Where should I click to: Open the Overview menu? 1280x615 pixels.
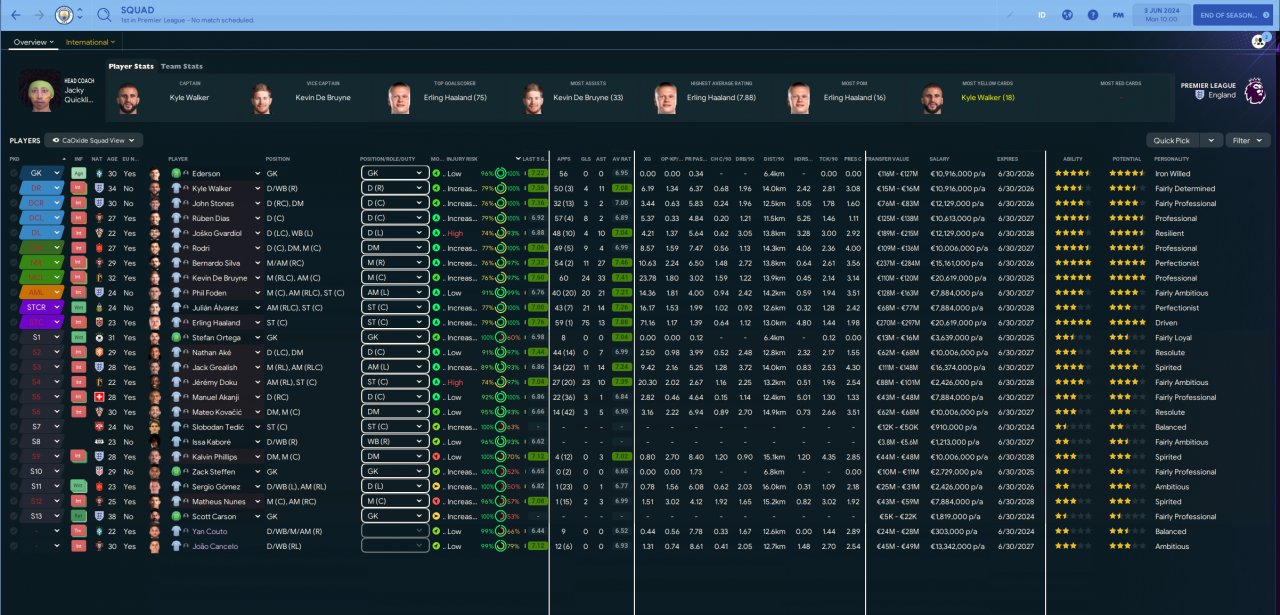(34, 42)
